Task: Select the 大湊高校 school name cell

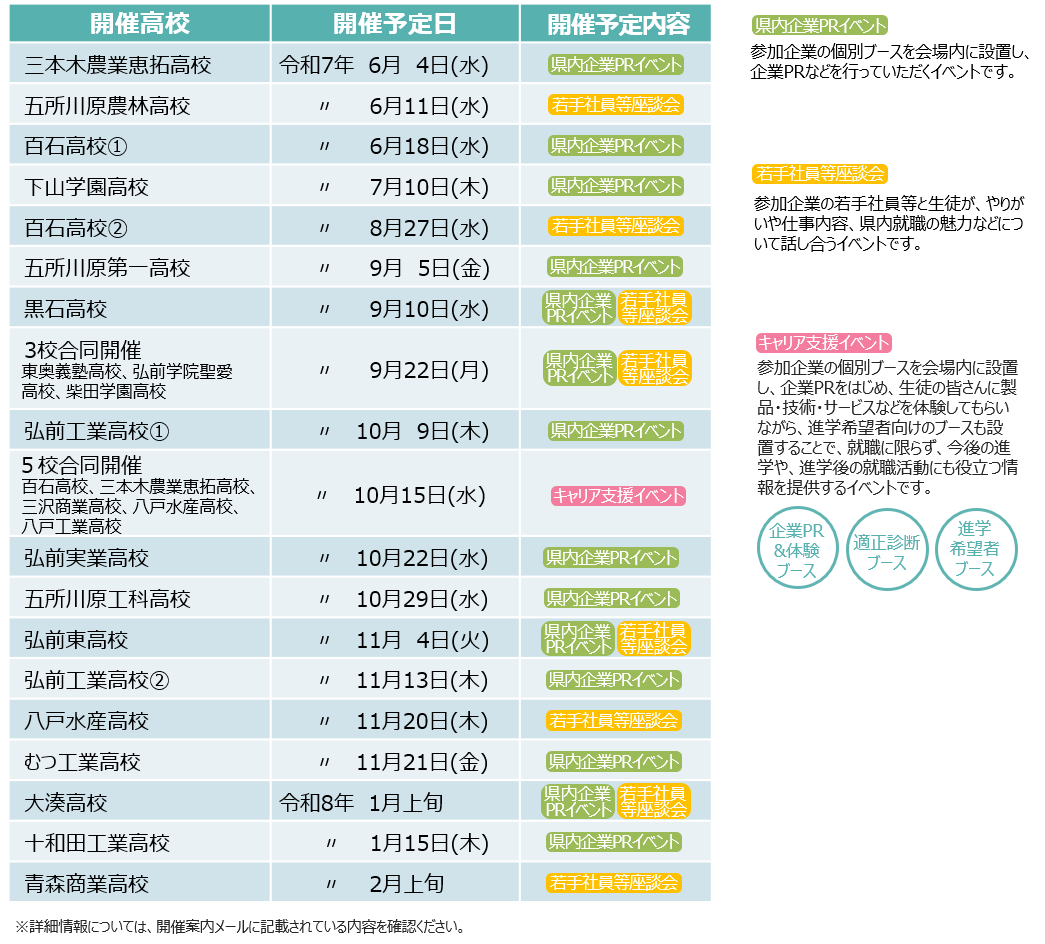Action: 140,801
